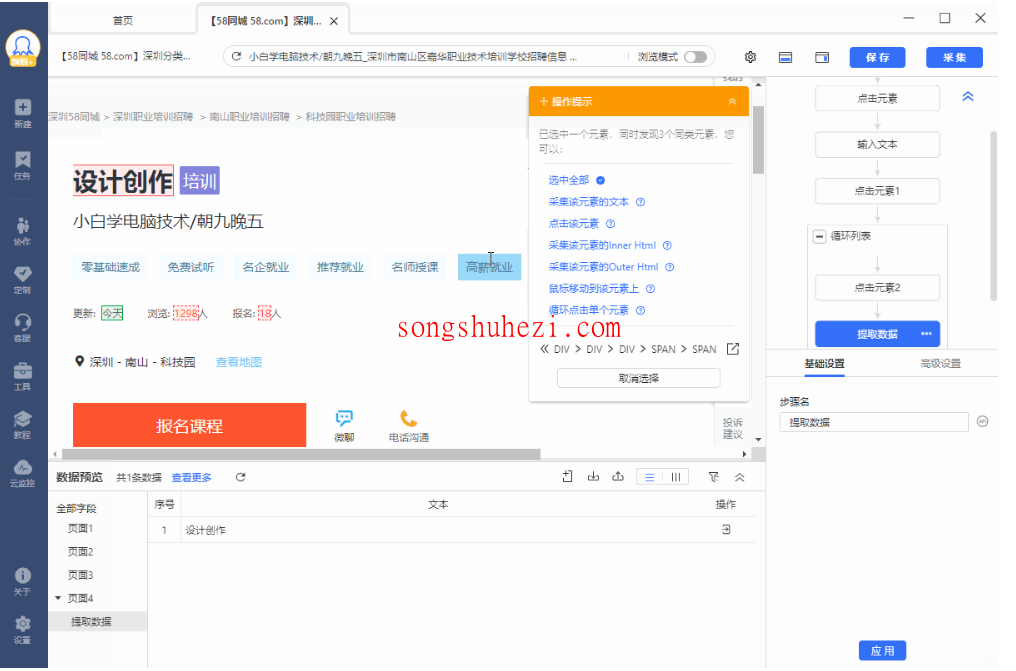The width and height of the screenshot is (1016, 671).
Task: Collapse the data preview panel with double chevron
Action: click(x=739, y=477)
